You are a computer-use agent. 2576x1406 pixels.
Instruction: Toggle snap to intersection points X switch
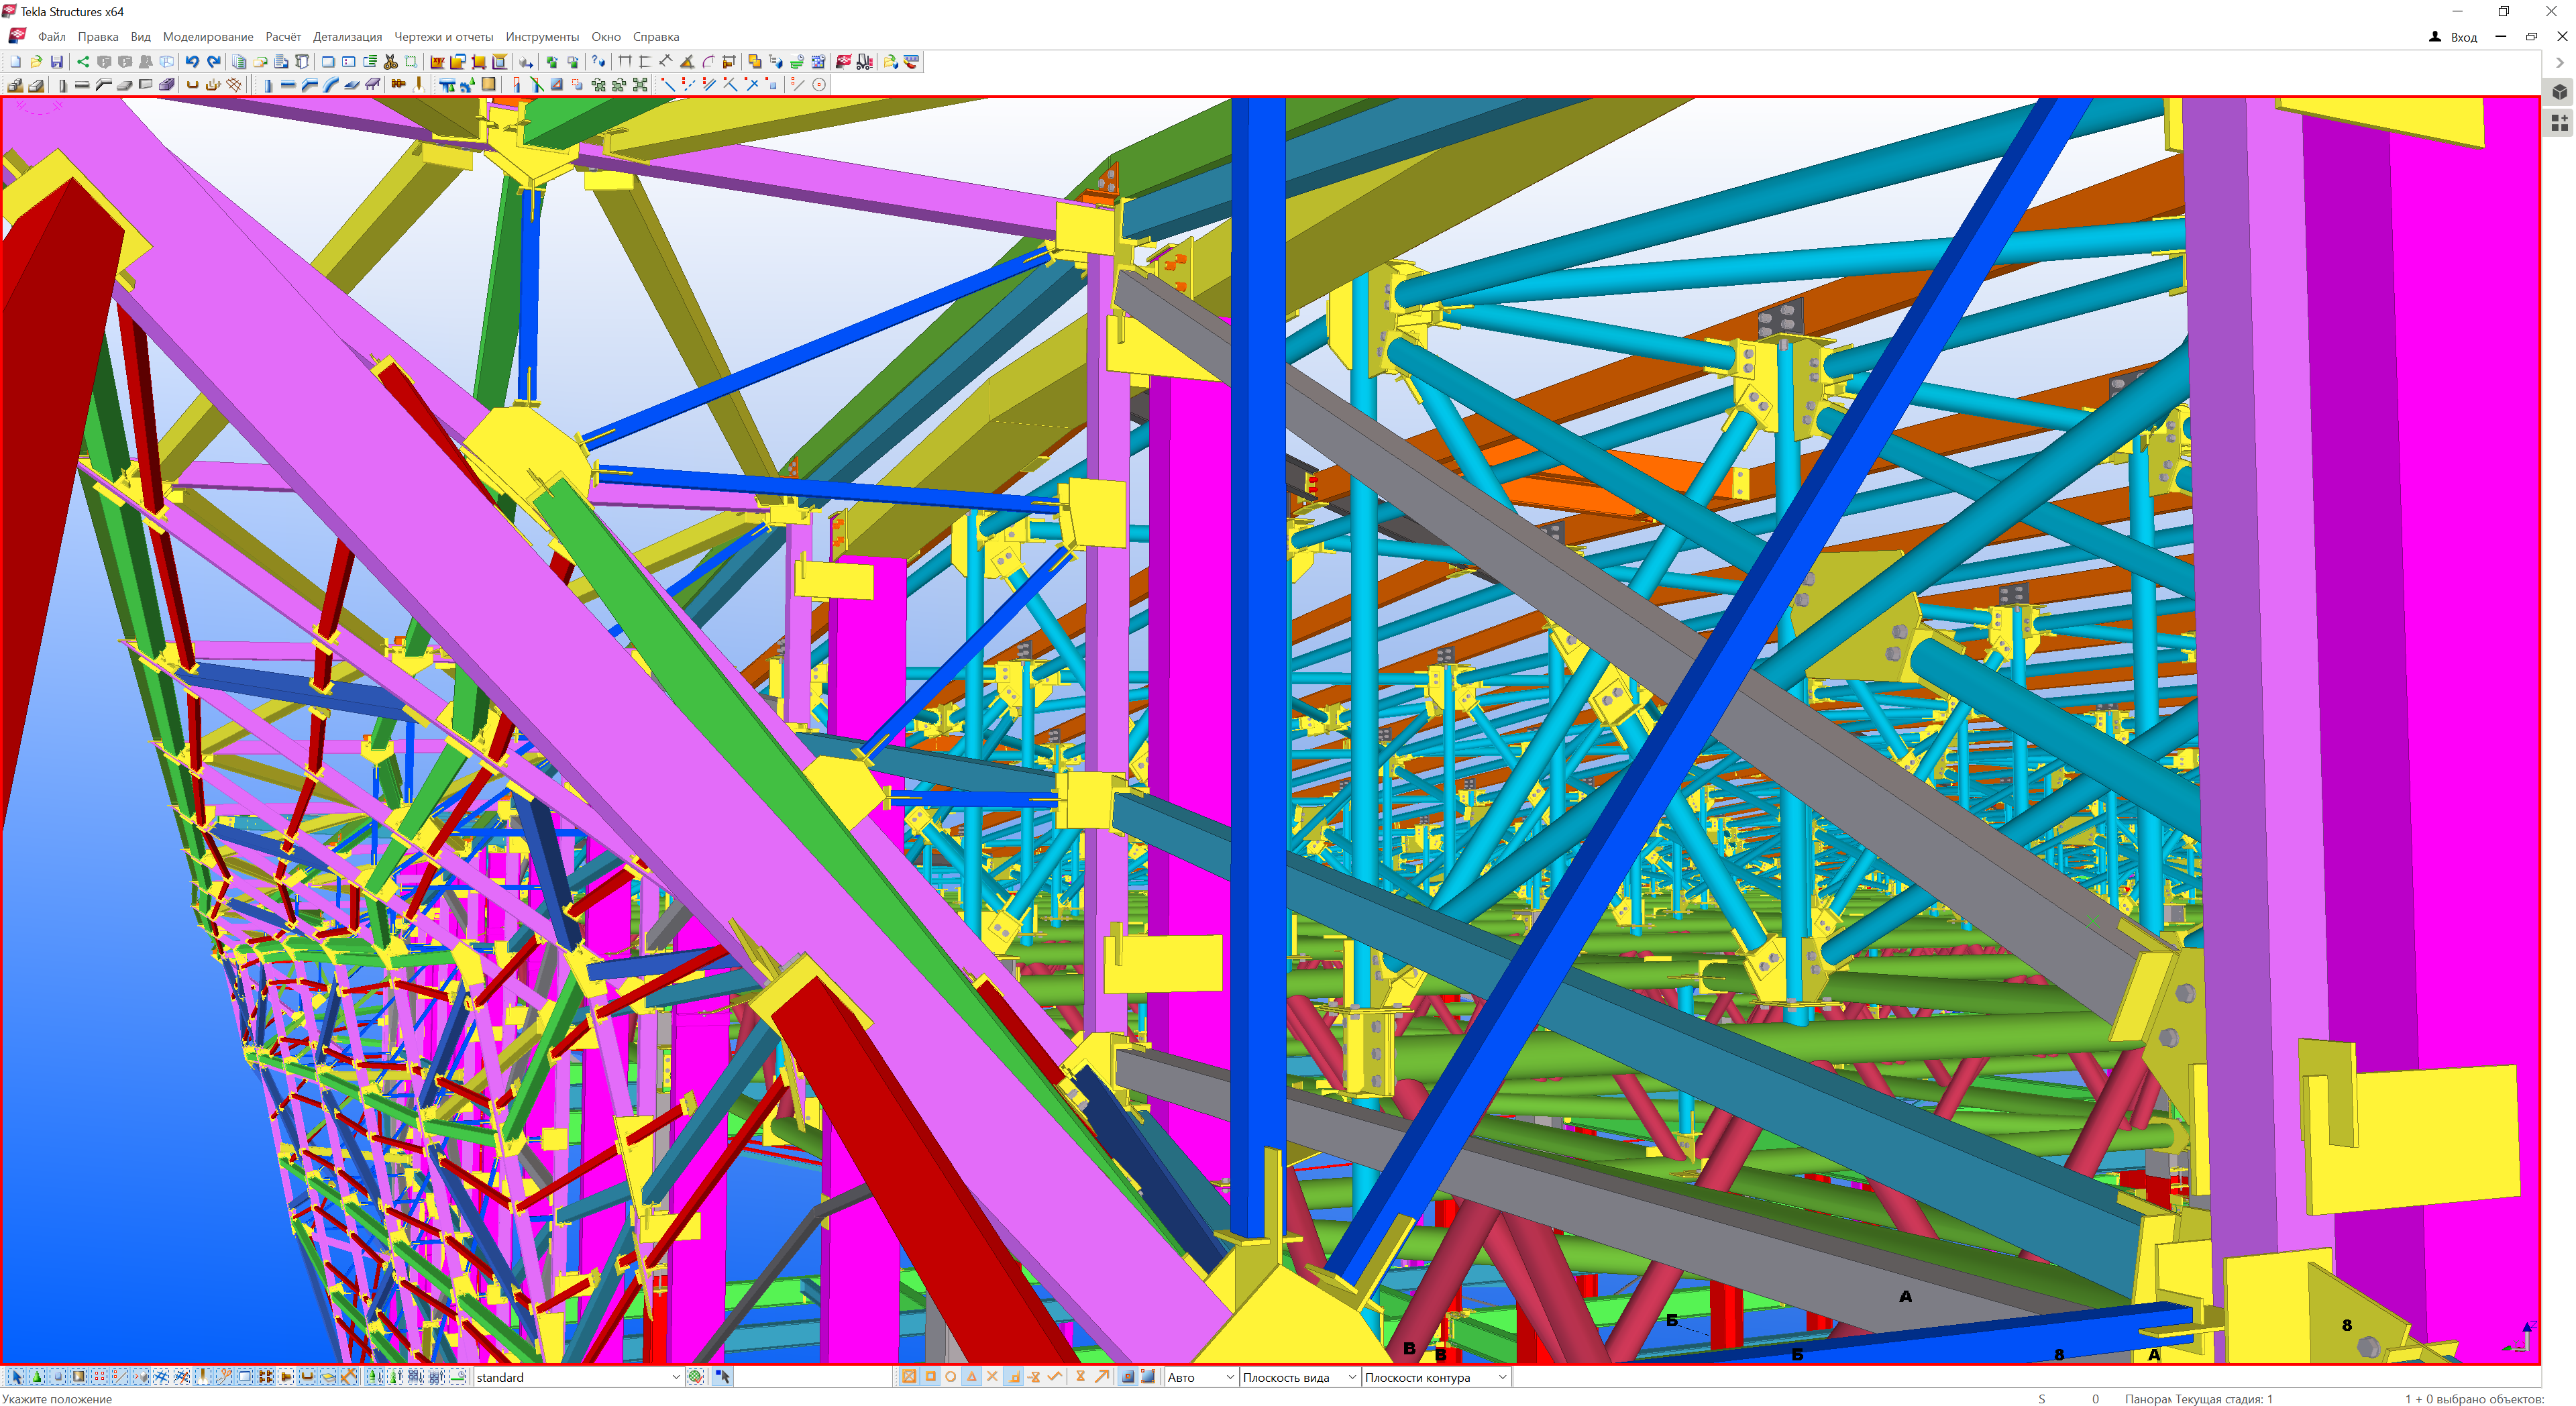[x=992, y=1377]
